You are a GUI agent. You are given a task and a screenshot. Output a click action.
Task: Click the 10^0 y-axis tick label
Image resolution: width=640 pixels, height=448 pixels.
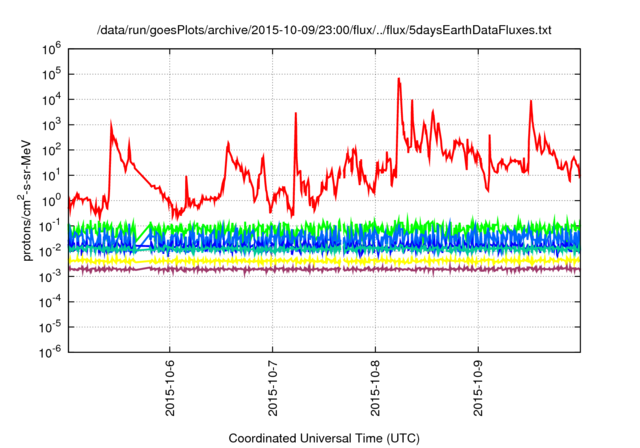coord(51,201)
